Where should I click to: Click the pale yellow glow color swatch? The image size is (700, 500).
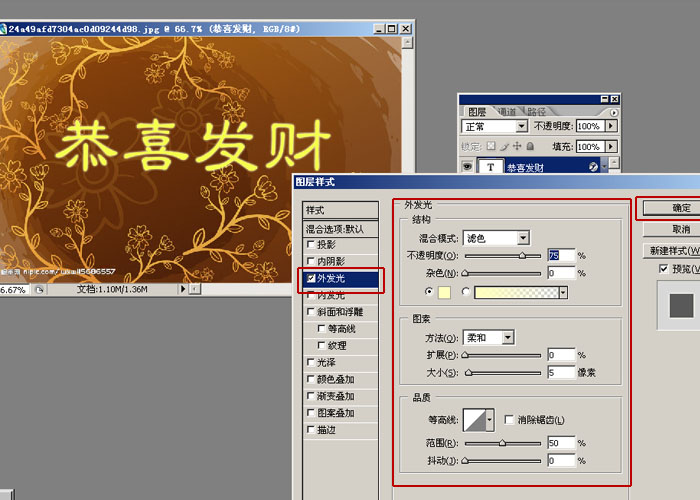coord(444,292)
